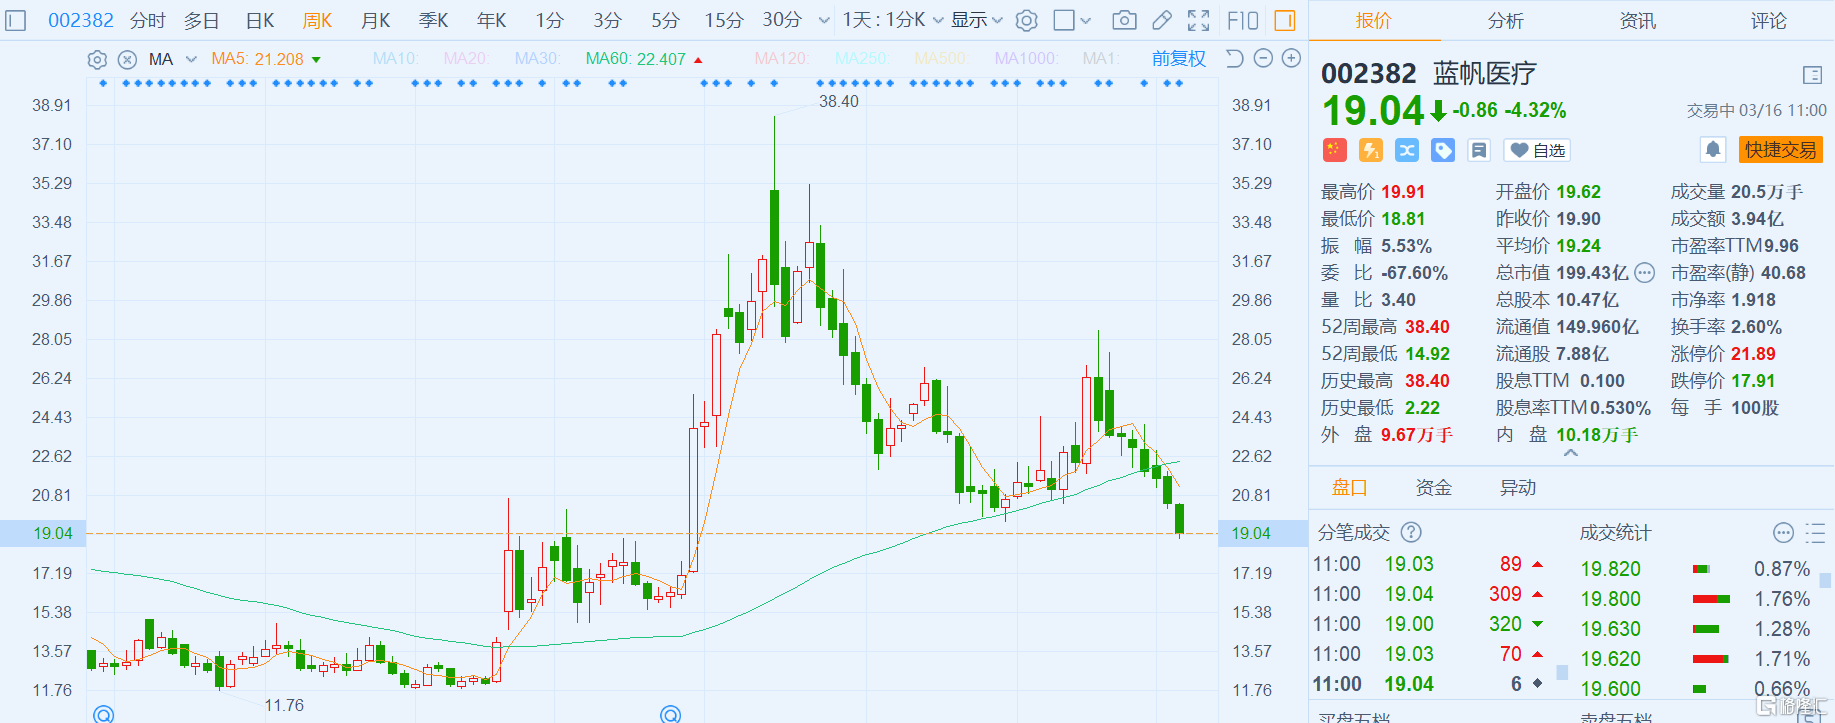Image resolution: width=1835 pixels, height=723 pixels.
Task: Open the 分析 tab
Action: [x=1505, y=20]
